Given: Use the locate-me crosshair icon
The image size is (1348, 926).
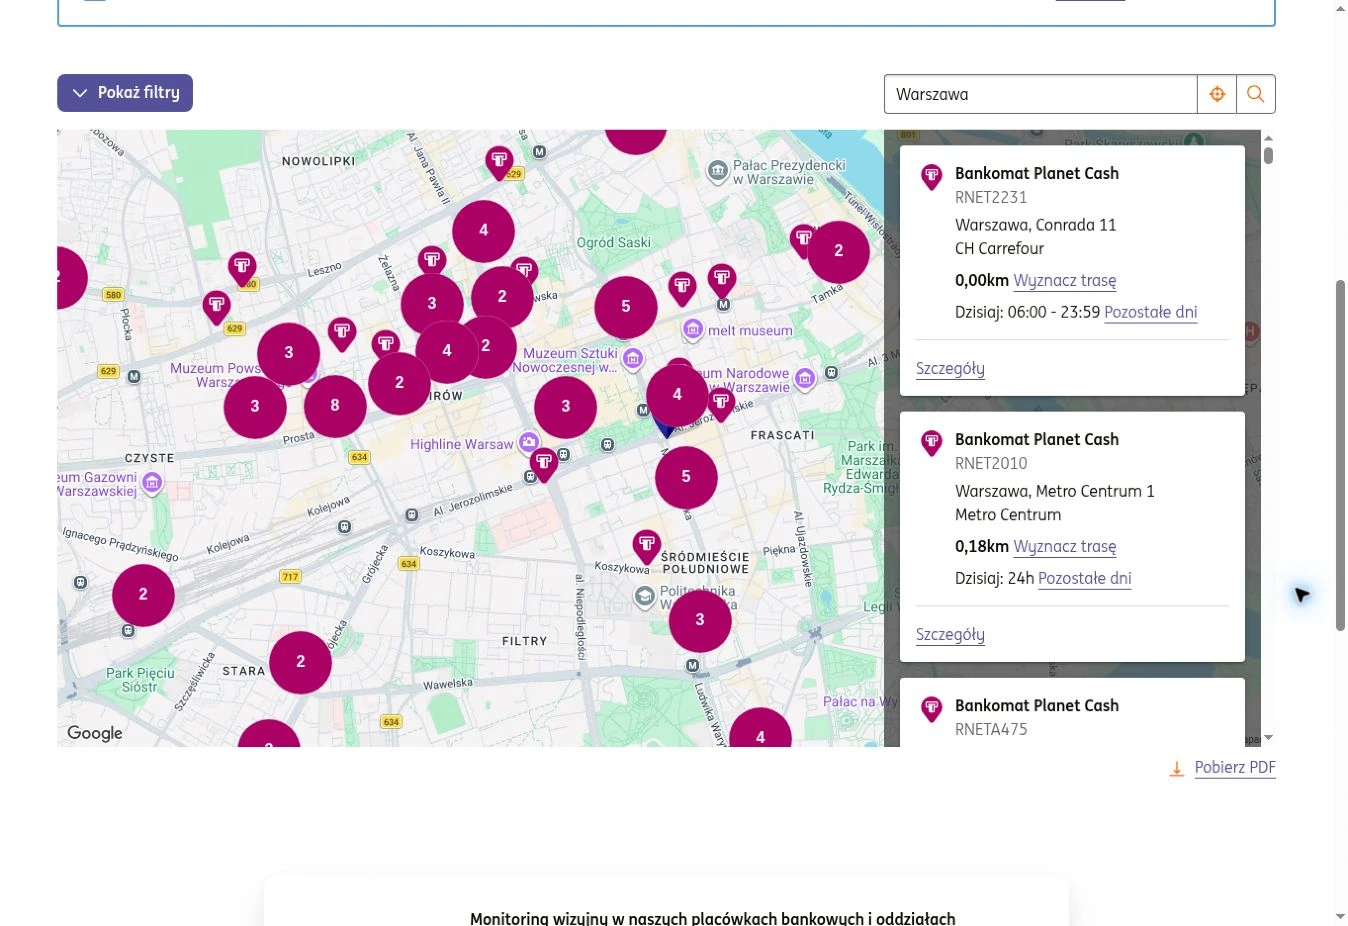Looking at the screenshot, I should (x=1217, y=94).
